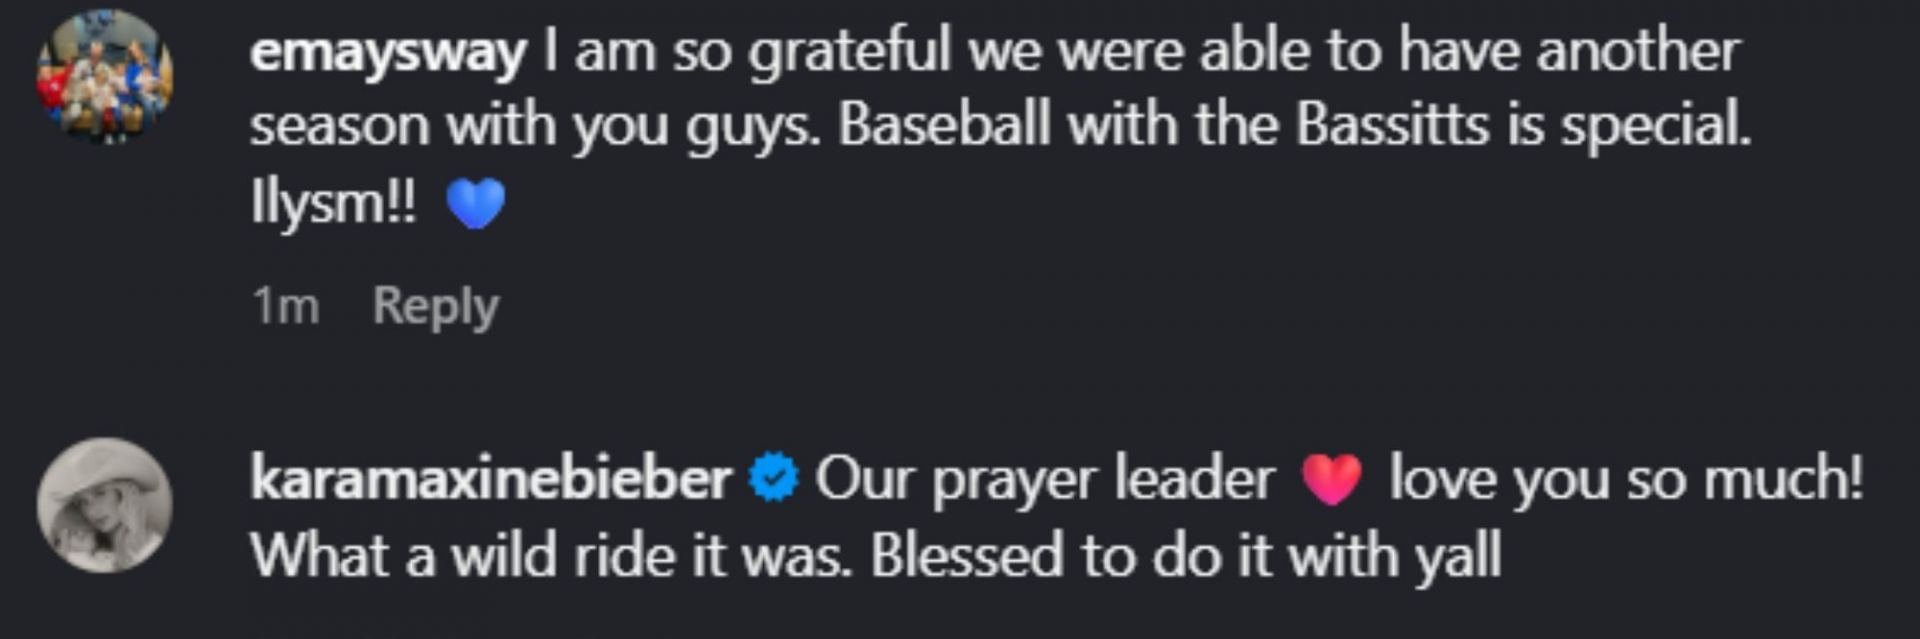Click "What a wild ride it was."
1920x639 pixels.
pyautogui.click(x=551, y=555)
